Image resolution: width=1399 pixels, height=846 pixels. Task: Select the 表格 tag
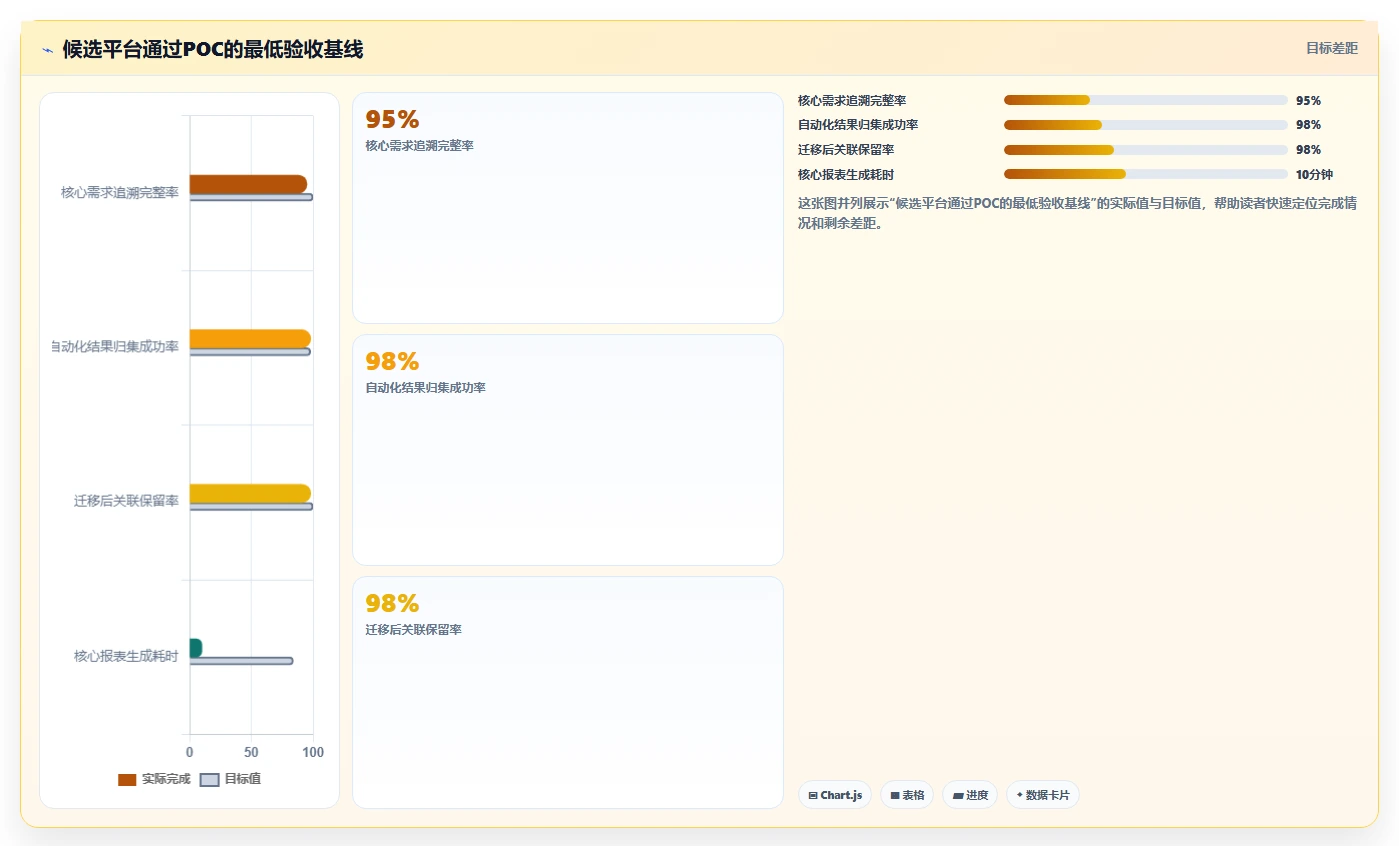(x=907, y=795)
